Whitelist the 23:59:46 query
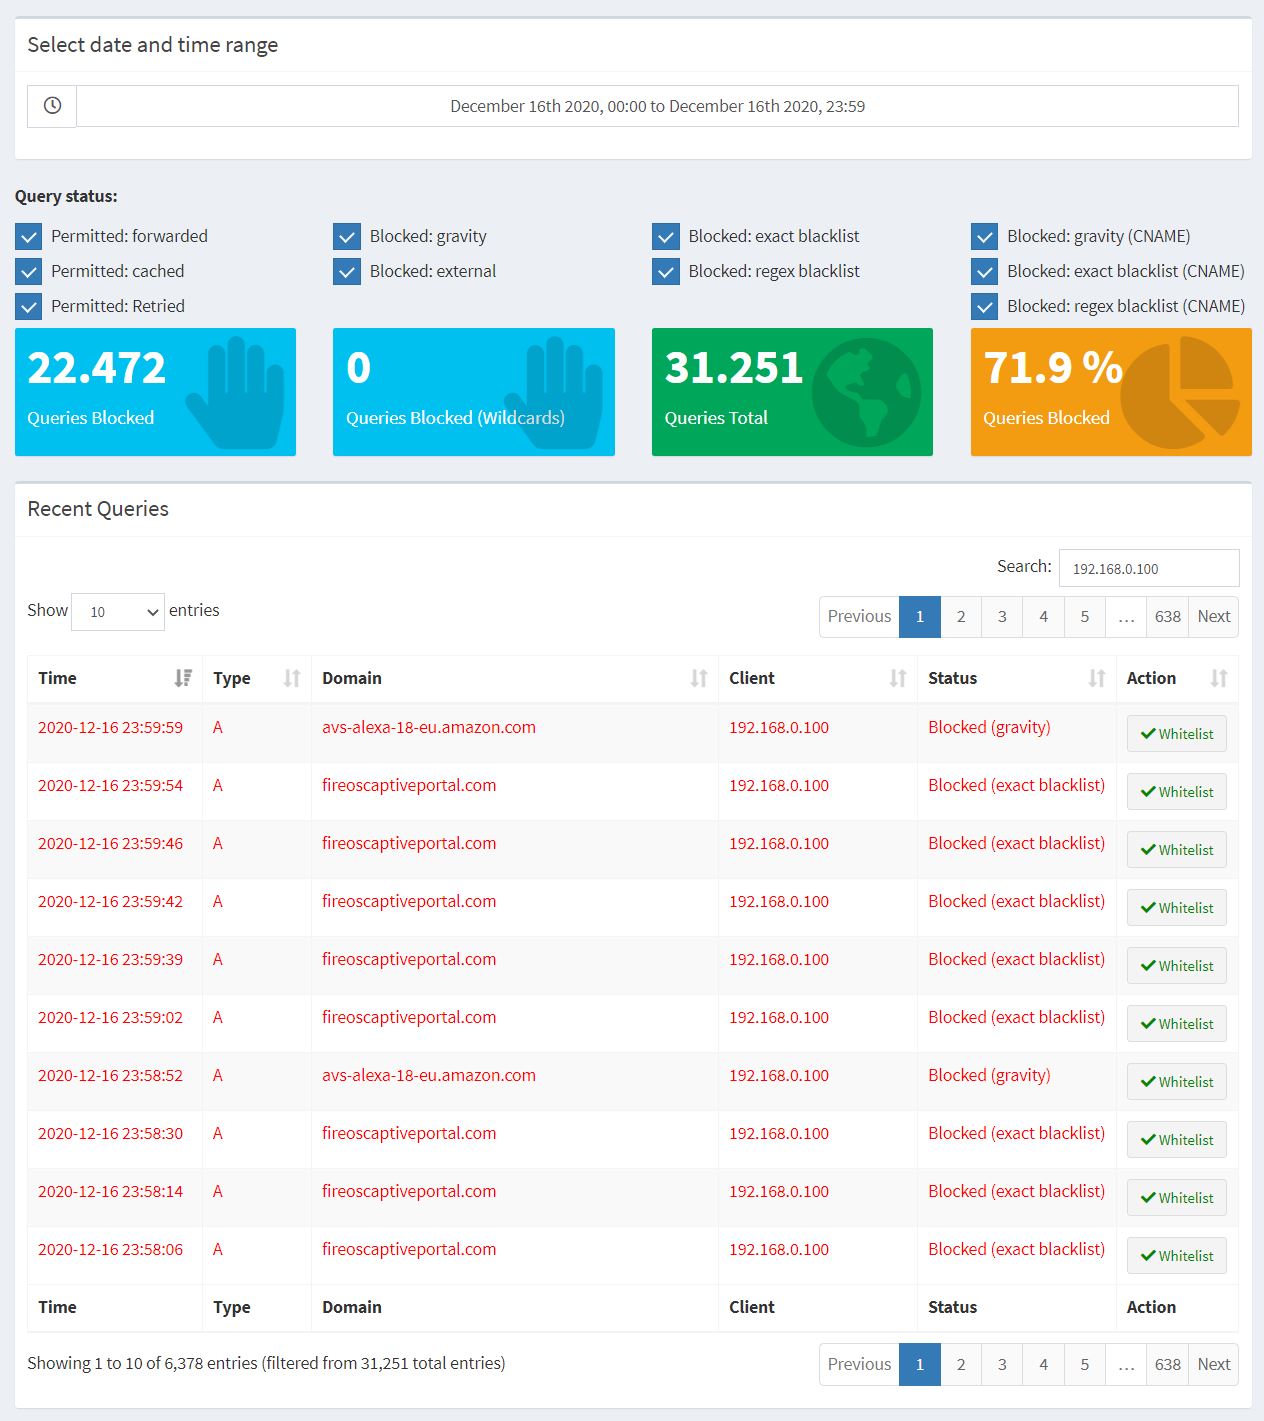The width and height of the screenshot is (1264, 1421). (1177, 850)
